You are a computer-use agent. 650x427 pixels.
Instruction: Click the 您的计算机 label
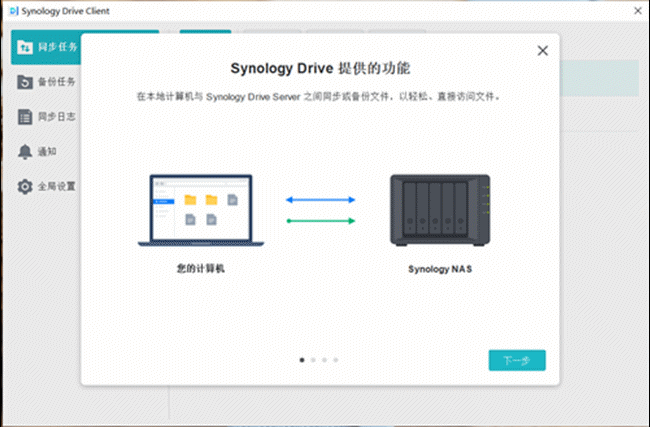click(x=201, y=269)
